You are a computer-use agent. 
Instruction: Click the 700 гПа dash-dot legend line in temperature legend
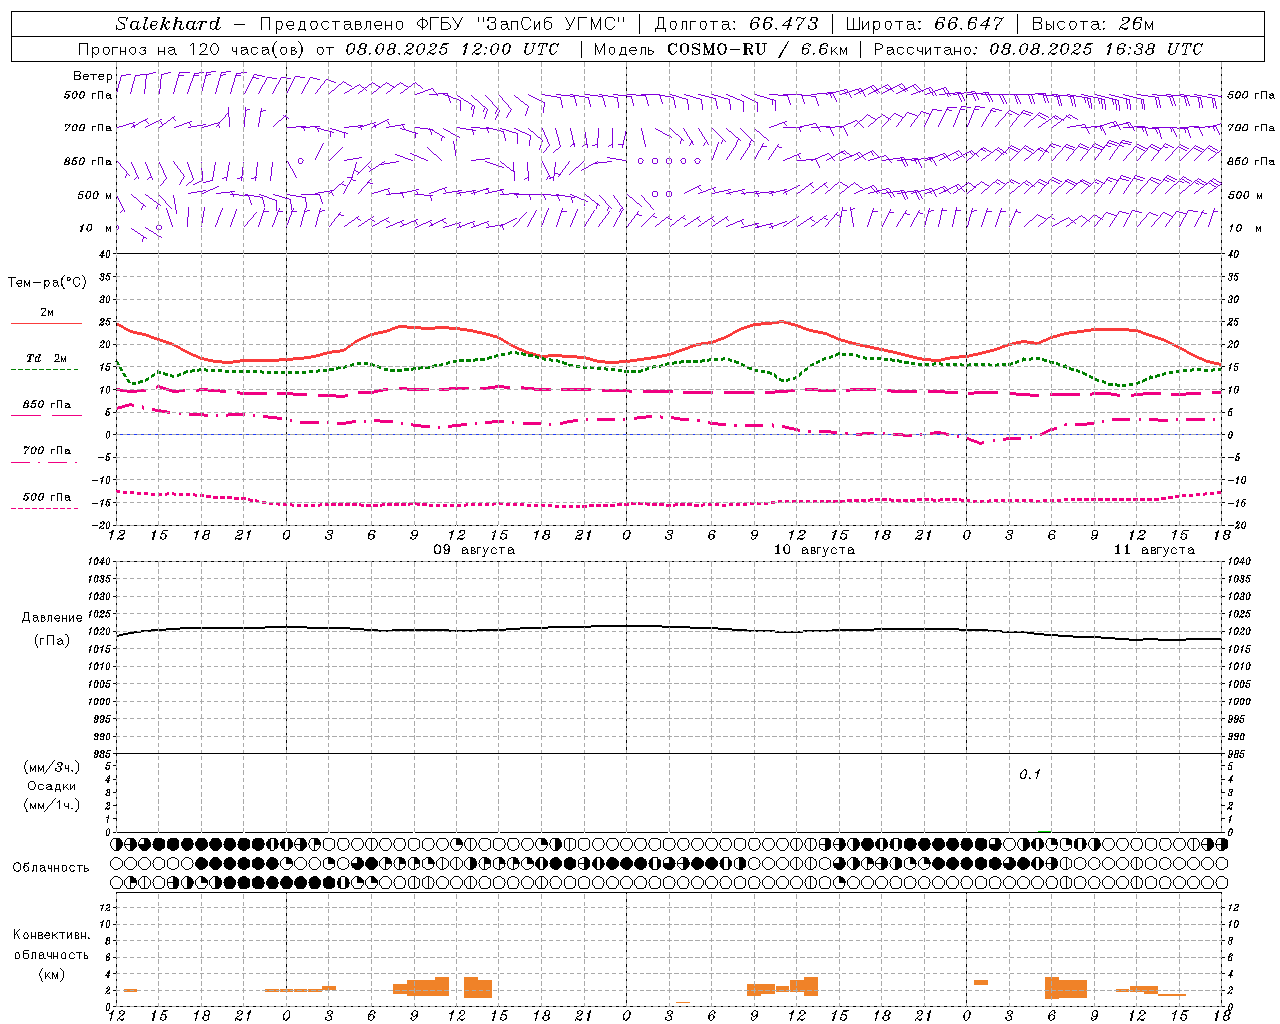point(44,463)
